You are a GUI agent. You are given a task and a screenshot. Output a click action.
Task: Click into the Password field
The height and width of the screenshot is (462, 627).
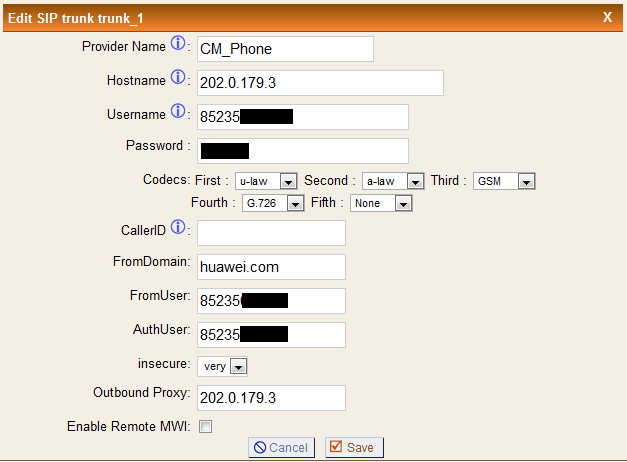pyautogui.click(x=303, y=151)
